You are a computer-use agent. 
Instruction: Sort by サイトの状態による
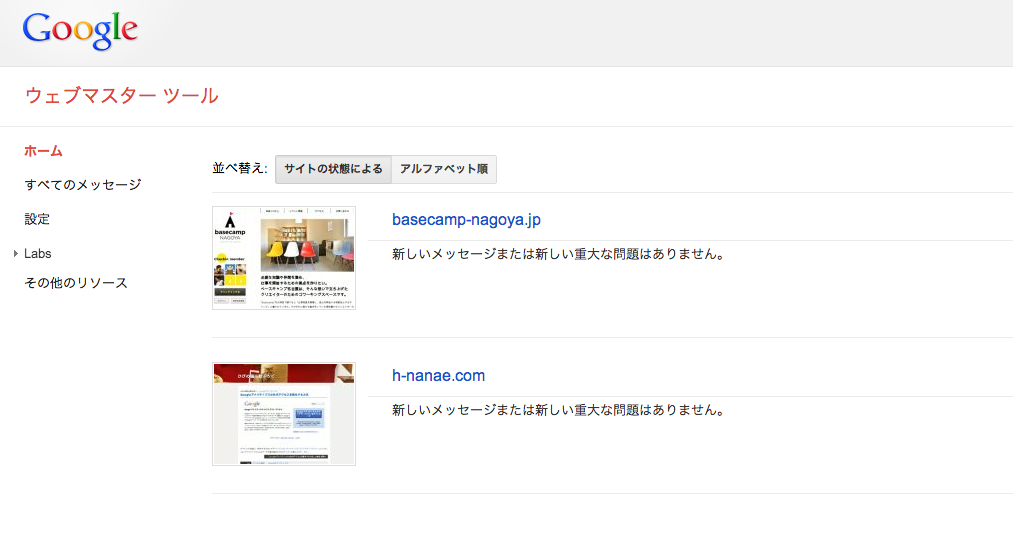[333, 169]
